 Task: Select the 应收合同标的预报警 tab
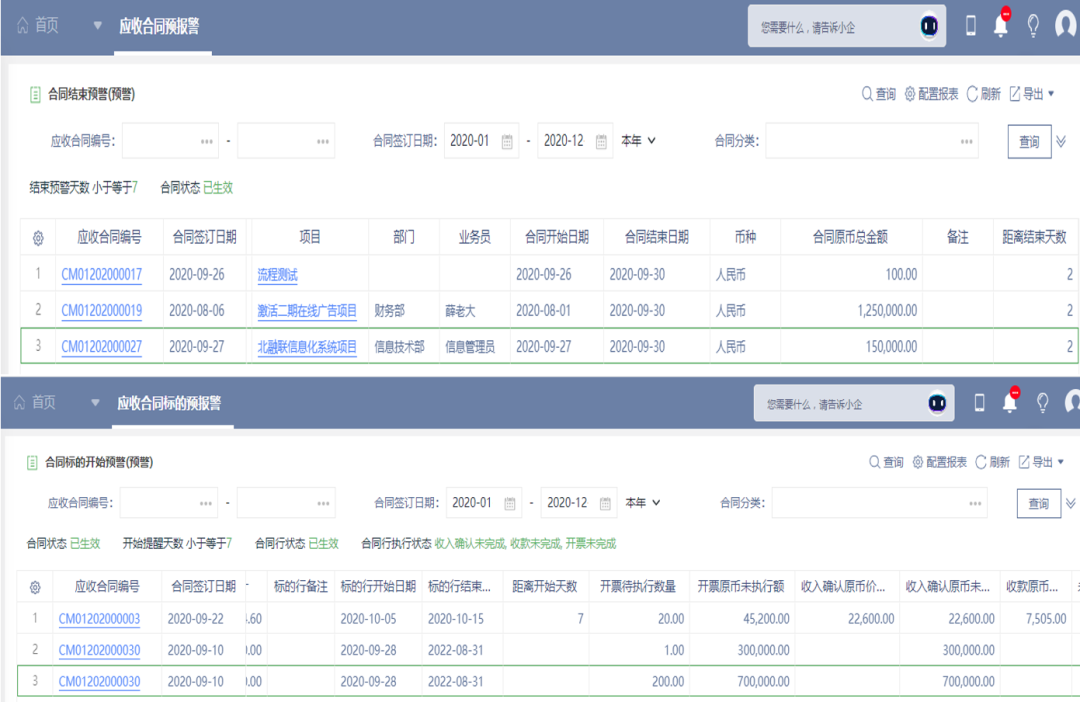pos(168,403)
